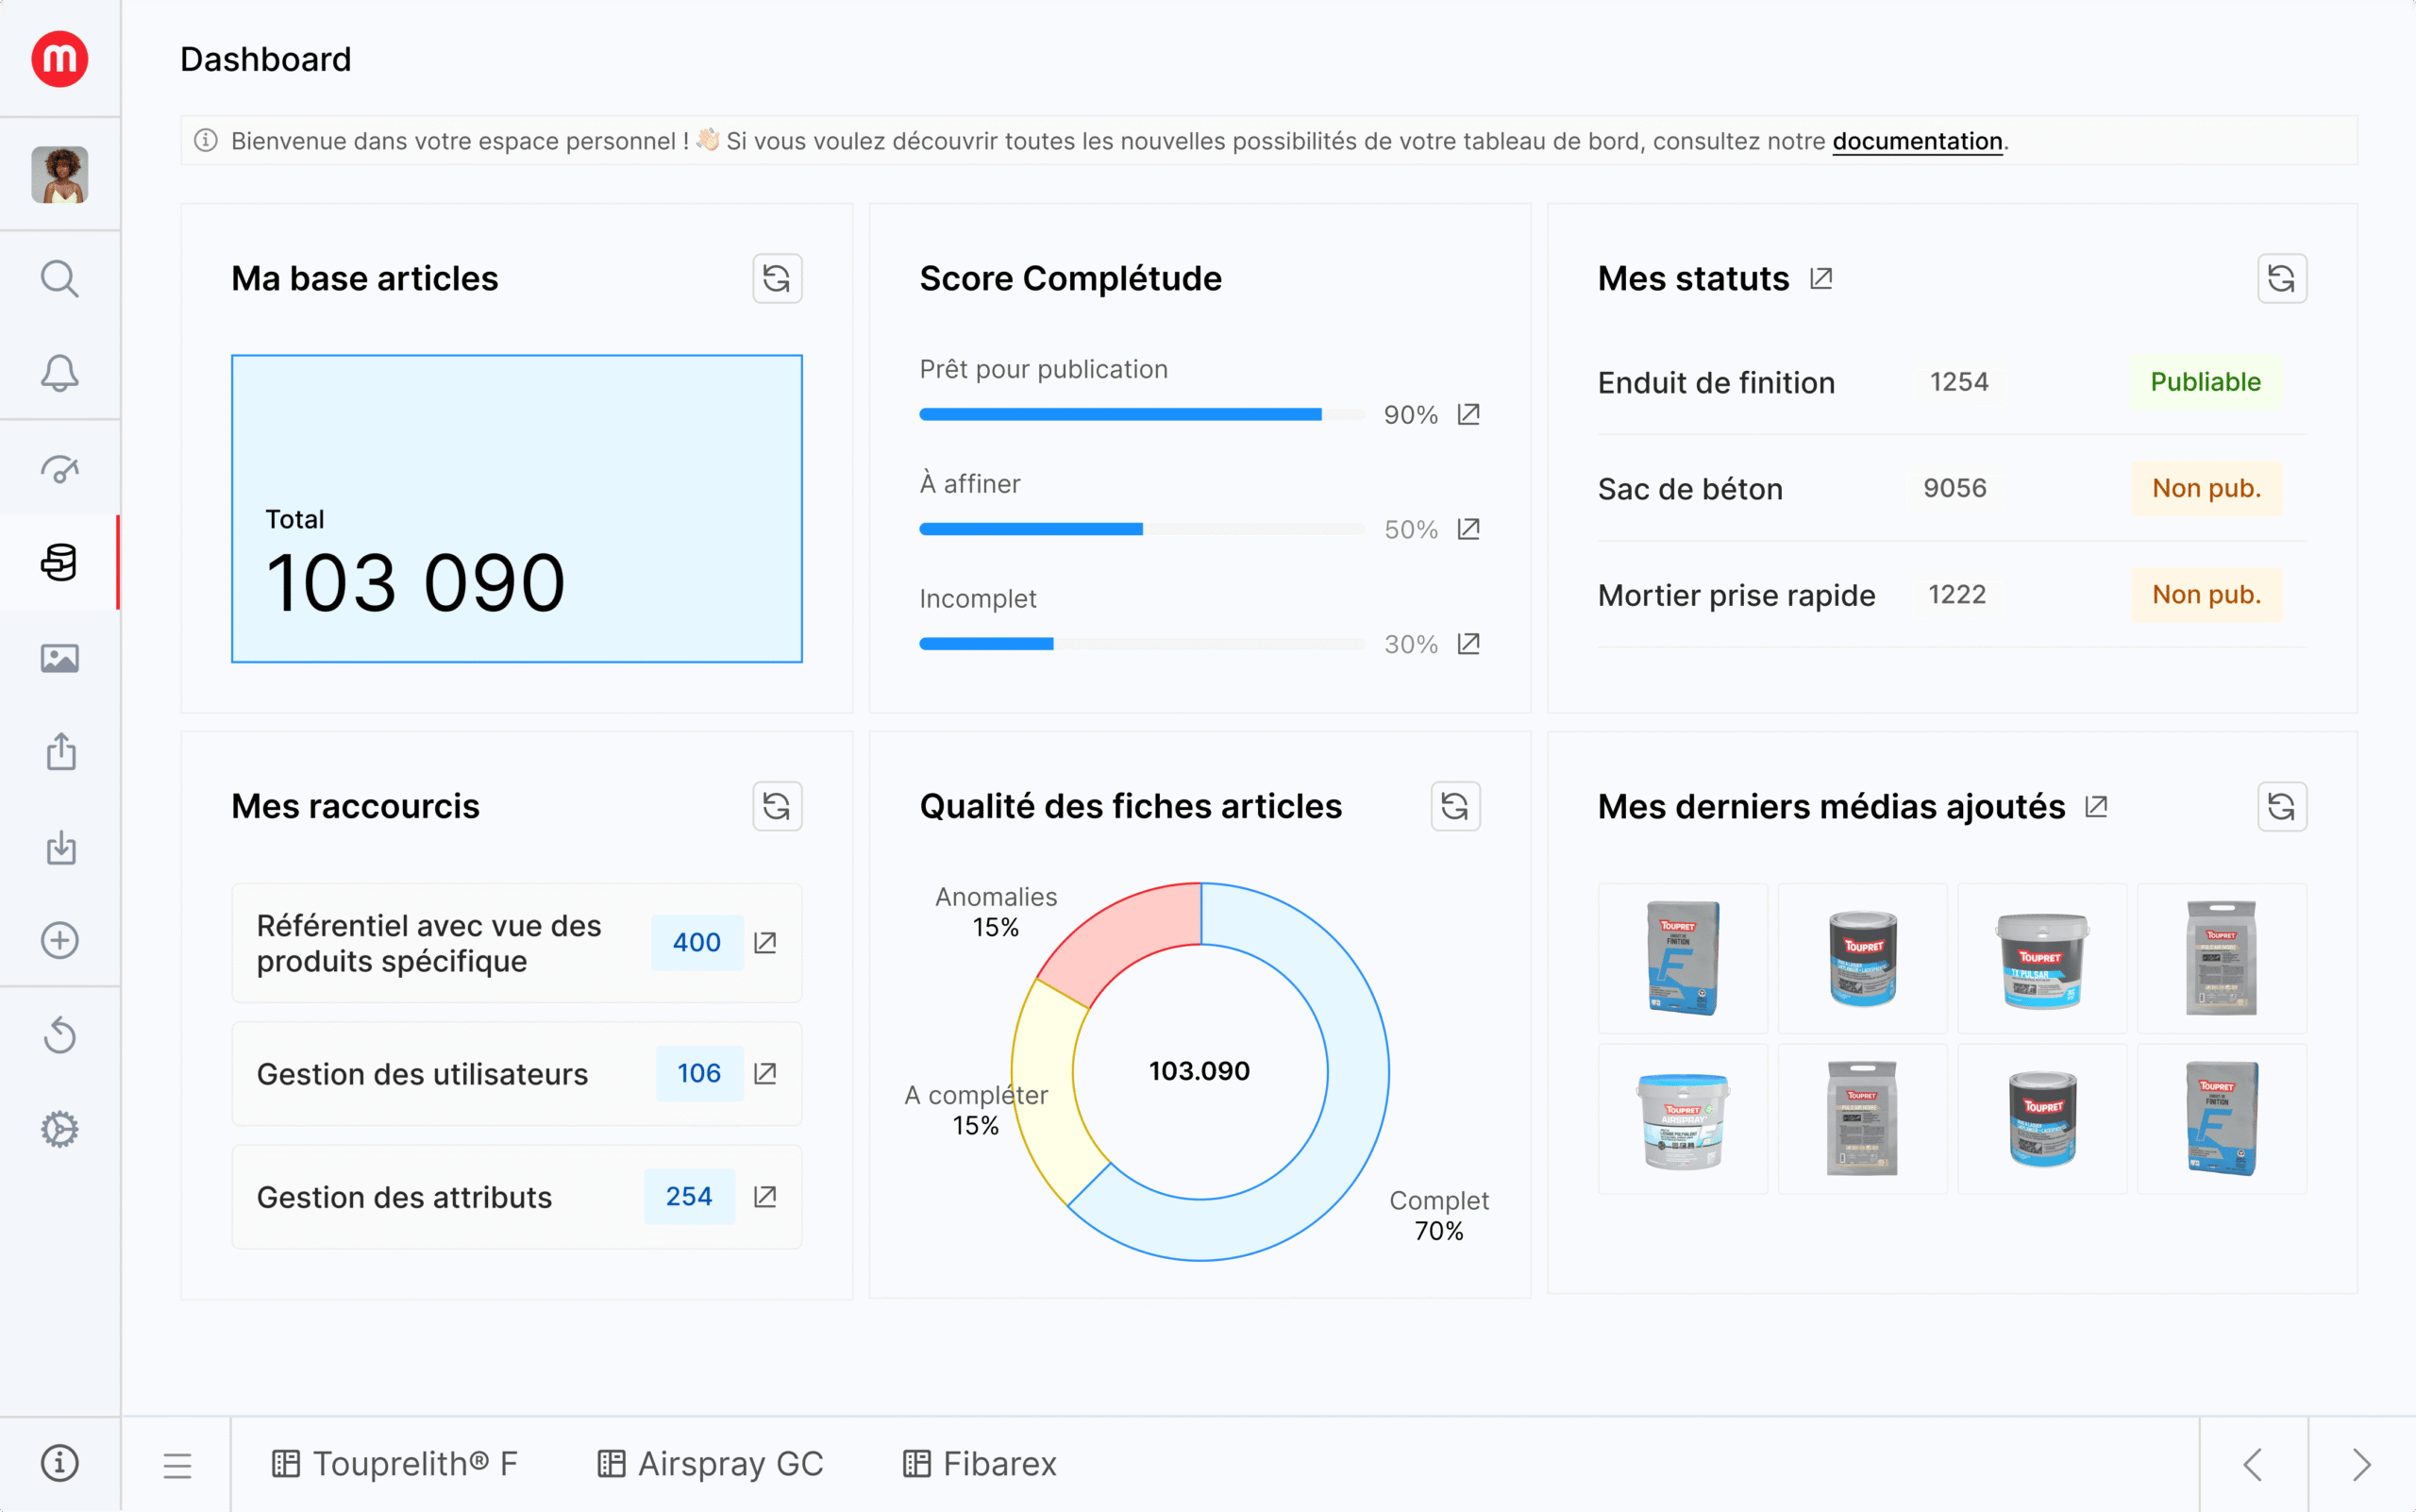The image size is (2416, 1512).
Task: Switch to the Fibarex tab
Action: [x=979, y=1464]
